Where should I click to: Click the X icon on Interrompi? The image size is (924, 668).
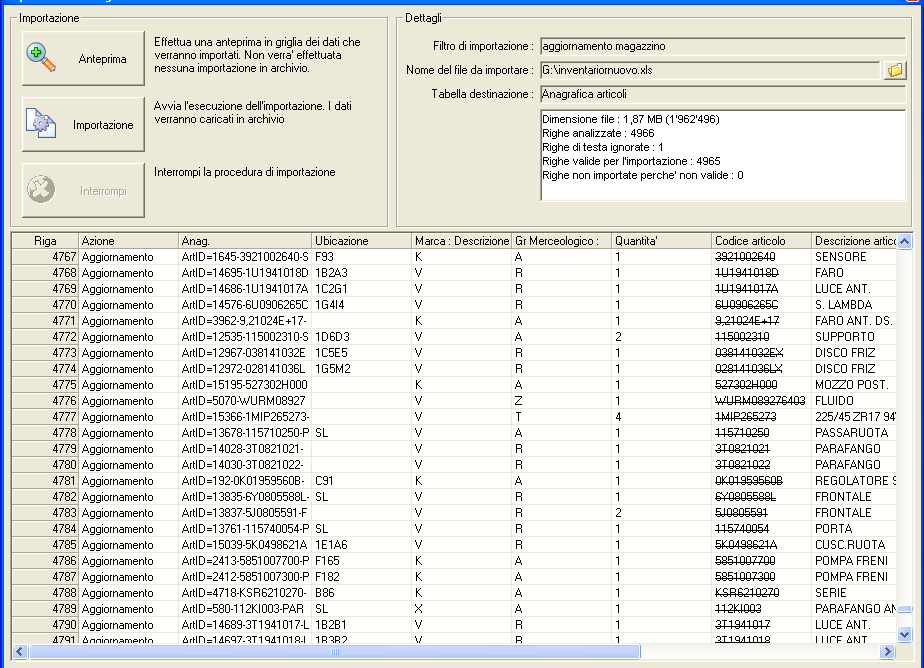(41, 190)
